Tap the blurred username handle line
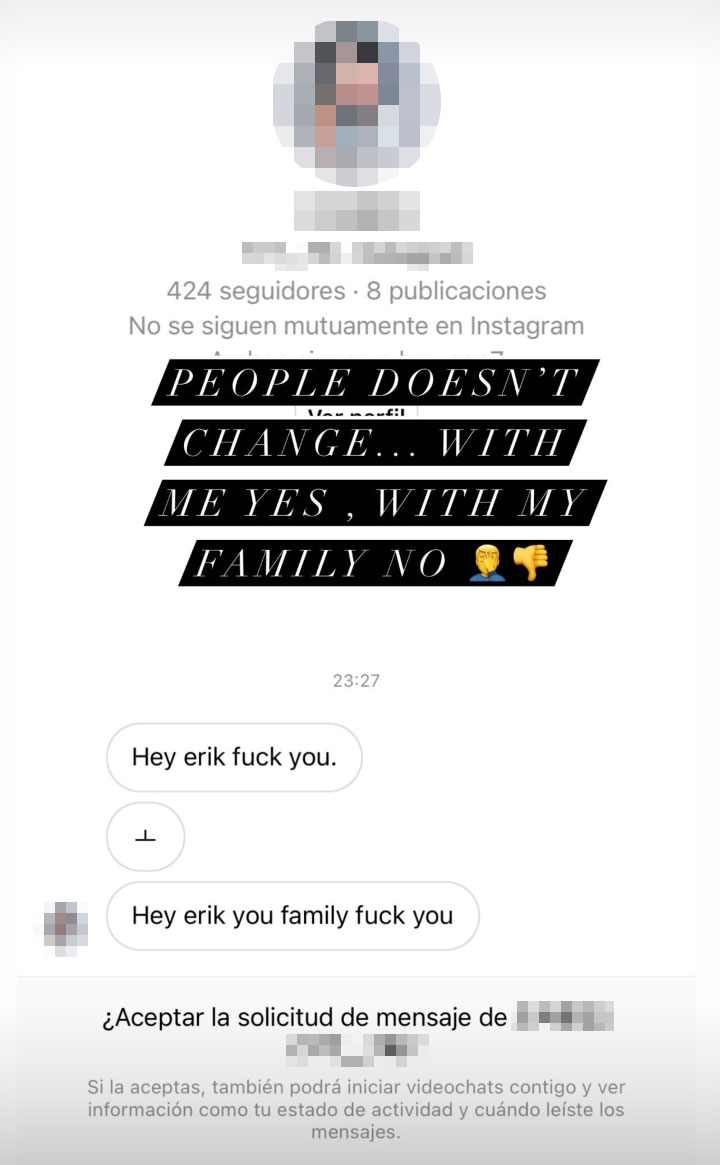This screenshot has width=720, height=1165. [357, 254]
